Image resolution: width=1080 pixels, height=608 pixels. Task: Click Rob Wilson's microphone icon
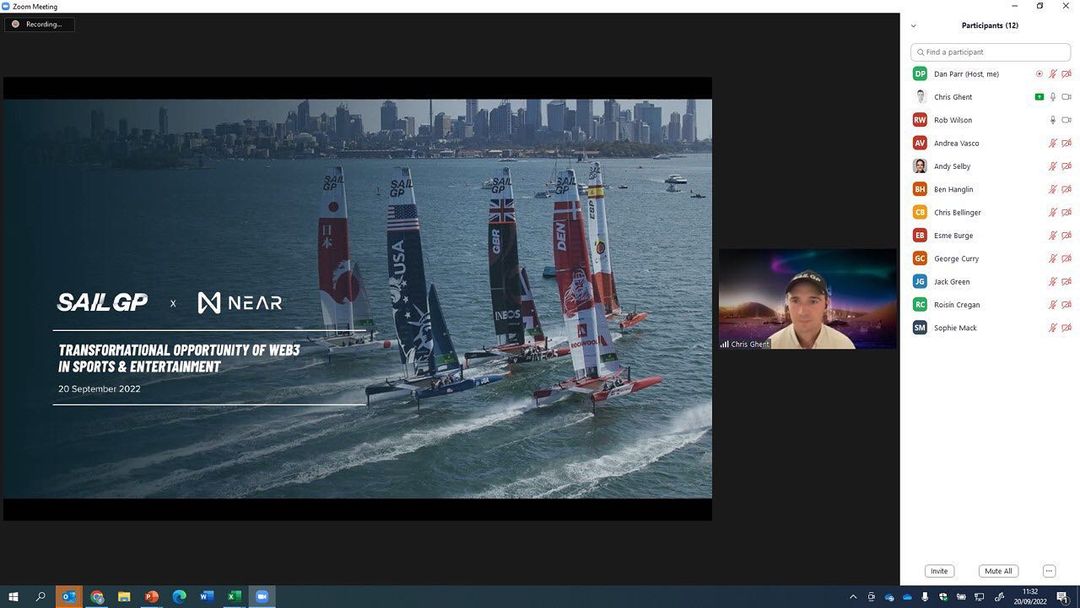click(x=1052, y=120)
